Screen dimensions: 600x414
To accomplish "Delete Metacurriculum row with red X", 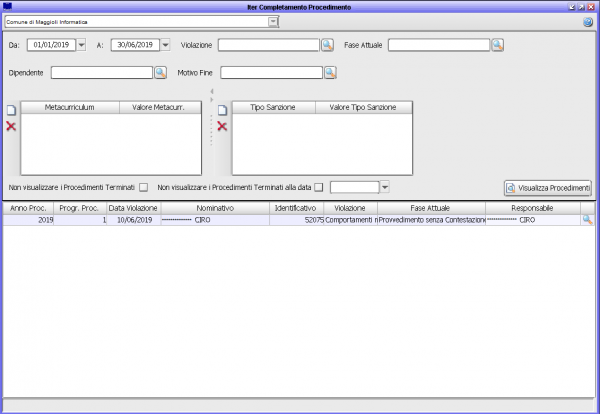I will [11, 126].
